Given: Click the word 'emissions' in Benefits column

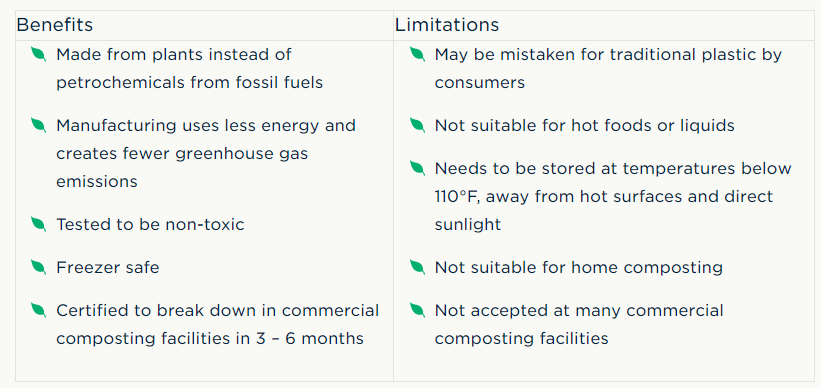Looking at the screenshot, I should point(97,182).
